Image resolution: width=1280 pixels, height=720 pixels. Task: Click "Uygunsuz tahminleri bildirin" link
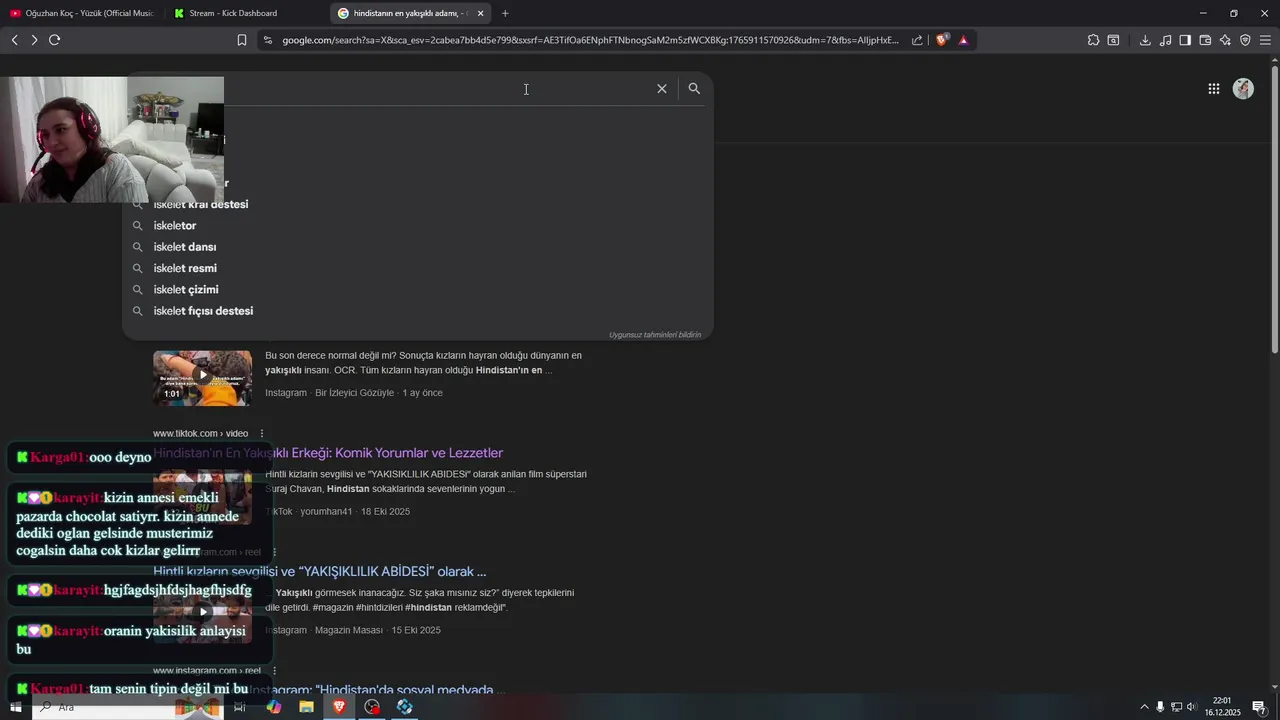pos(655,335)
